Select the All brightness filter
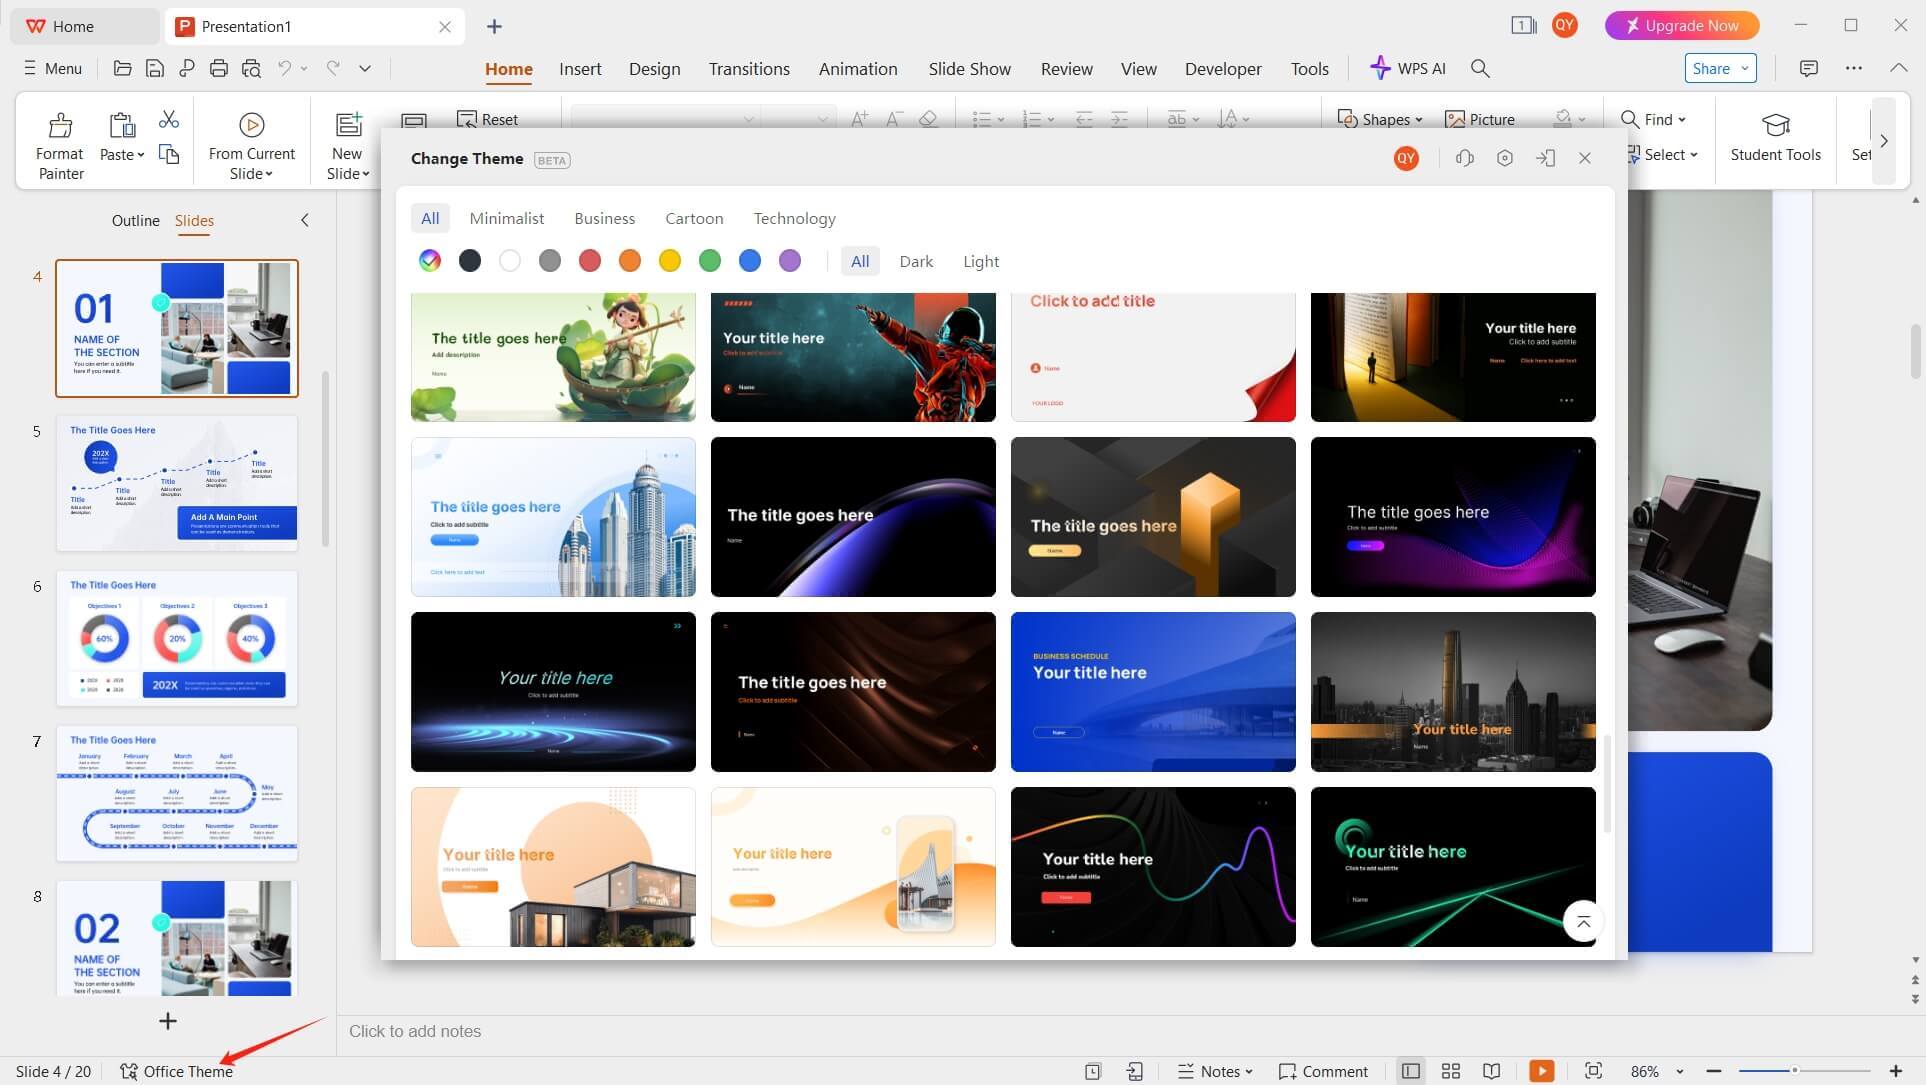This screenshot has width=1926, height=1085. click(860, 261)
